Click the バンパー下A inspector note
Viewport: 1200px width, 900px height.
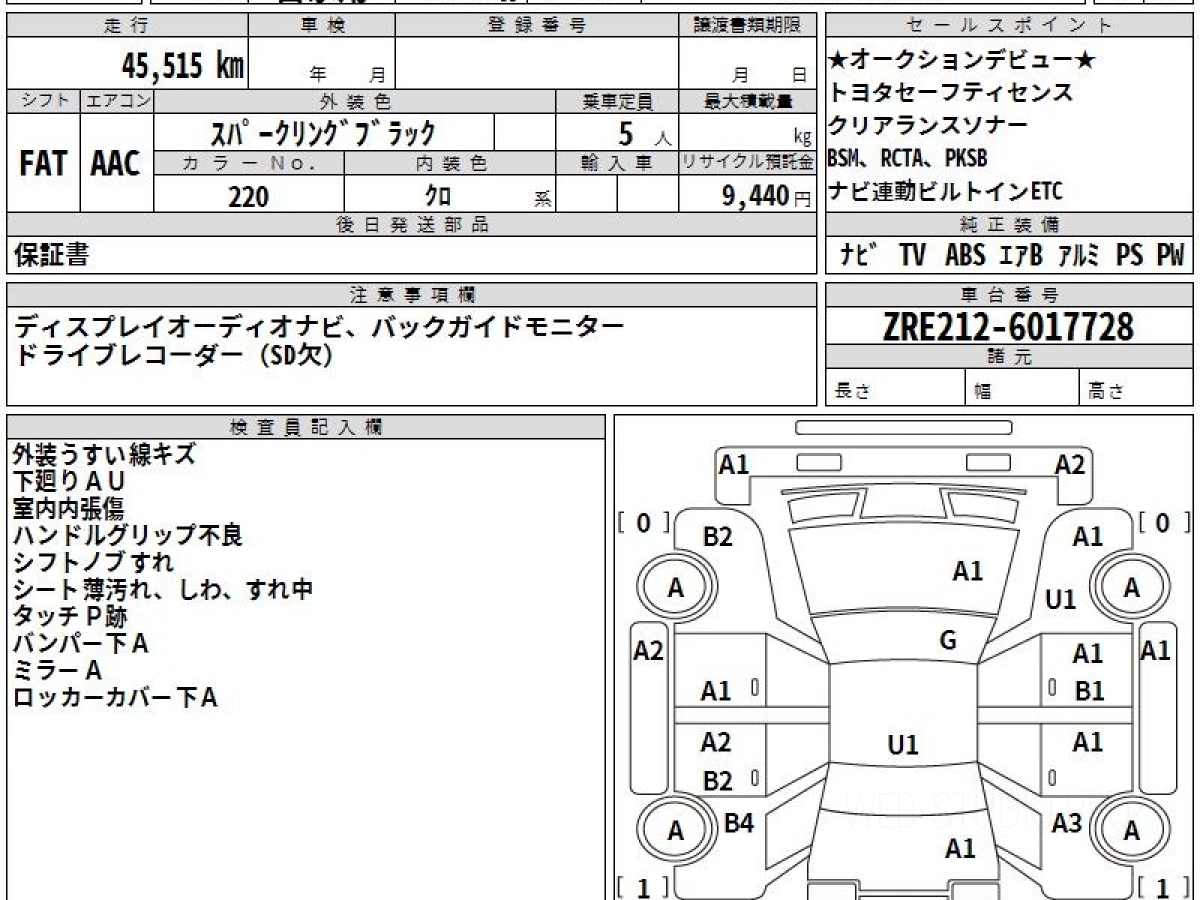coord(81,644)
